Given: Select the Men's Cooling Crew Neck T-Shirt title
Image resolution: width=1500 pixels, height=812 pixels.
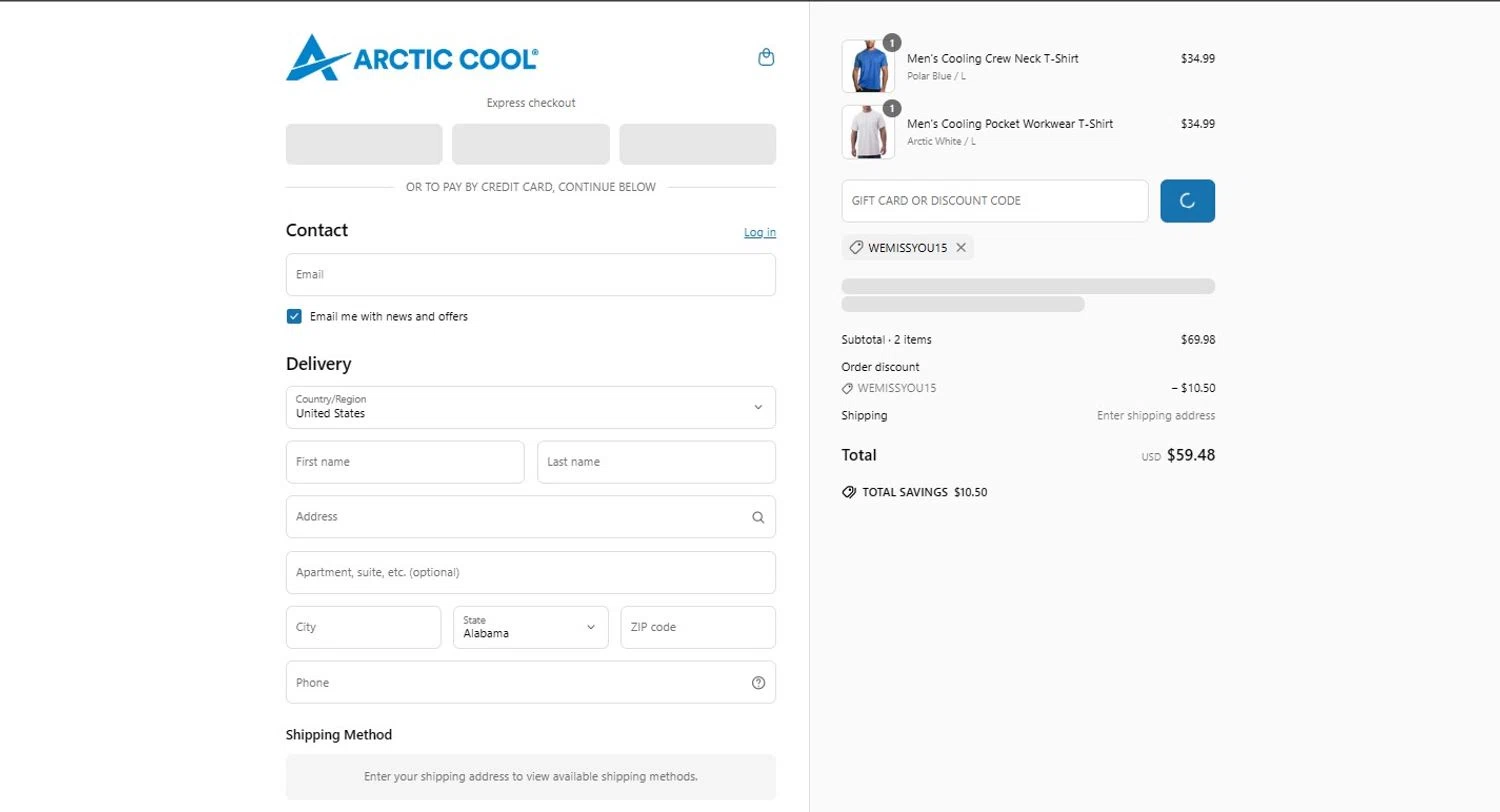Looking at the screenshot, I should 993,58.
